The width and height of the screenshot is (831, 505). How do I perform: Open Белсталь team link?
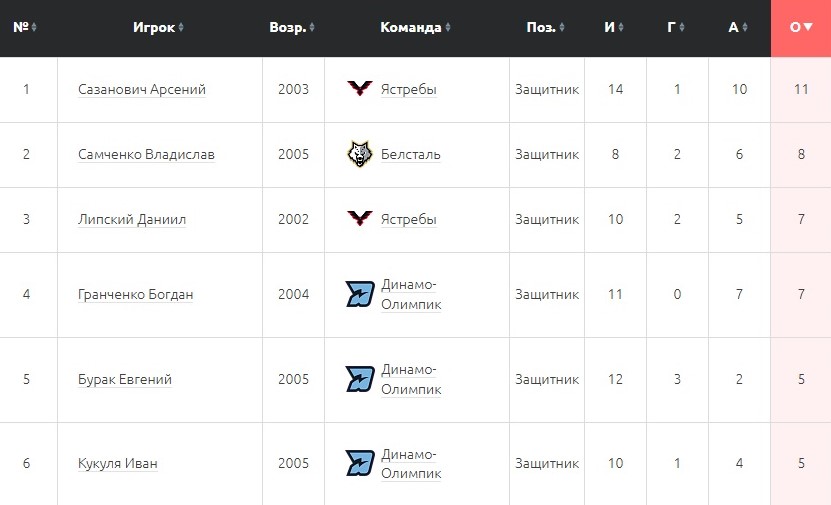411,154
